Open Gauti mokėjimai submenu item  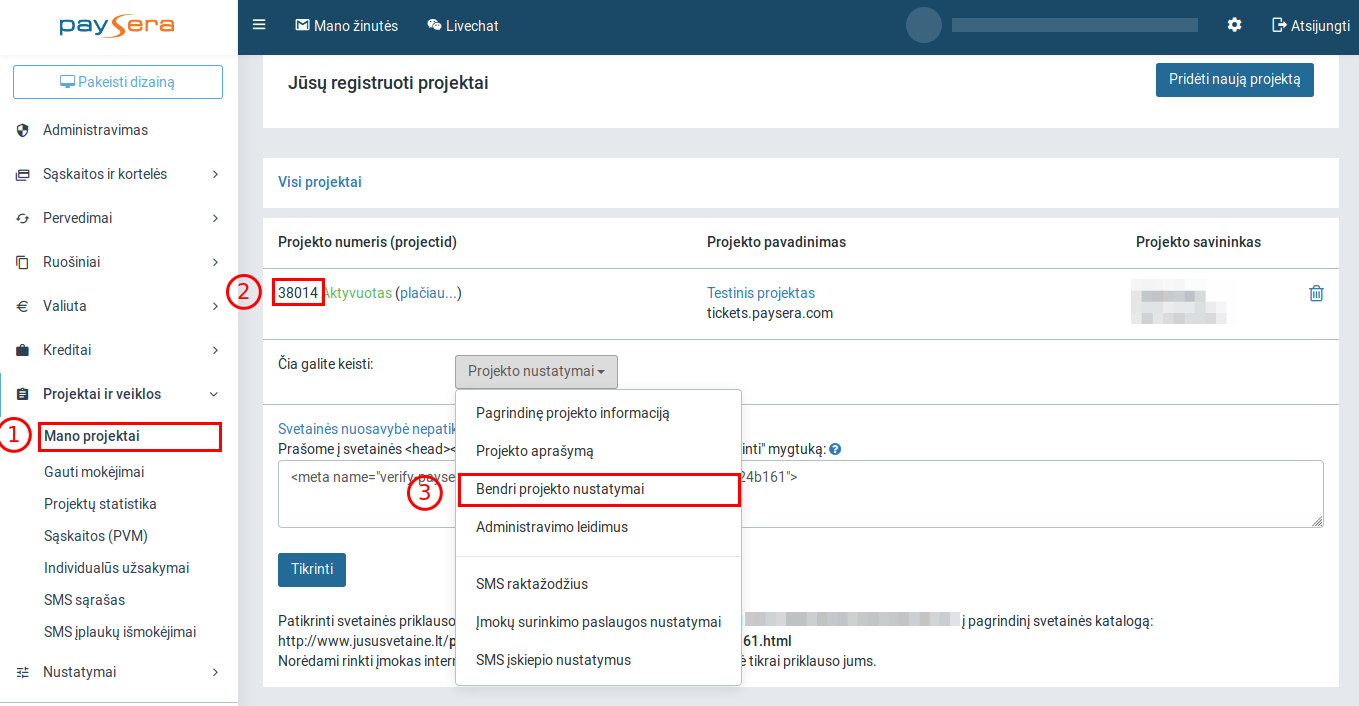tap(94, 472)
